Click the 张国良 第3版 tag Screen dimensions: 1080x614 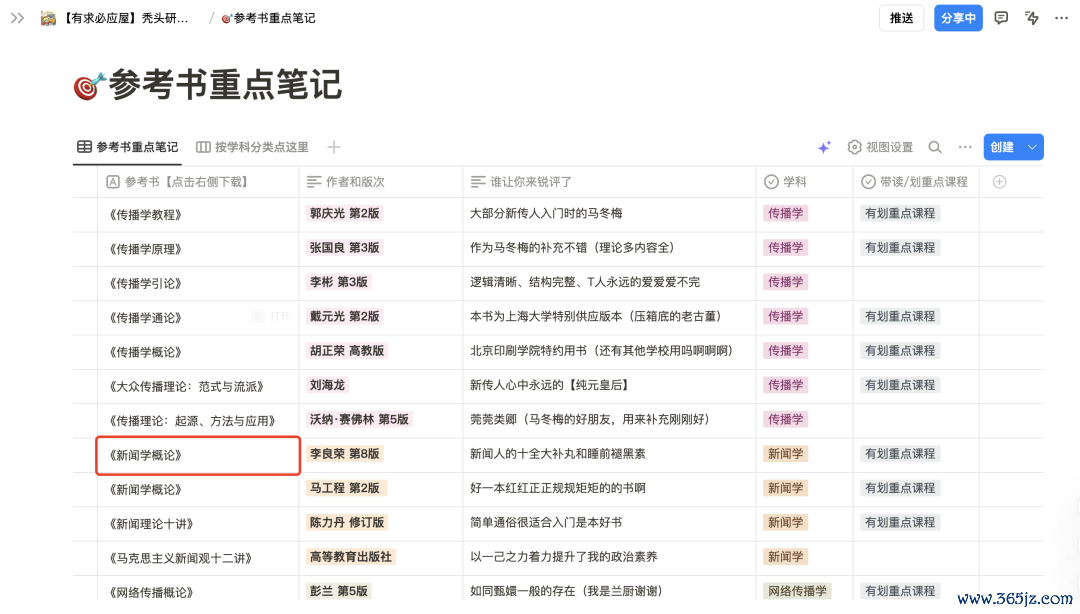coord(344,248)
